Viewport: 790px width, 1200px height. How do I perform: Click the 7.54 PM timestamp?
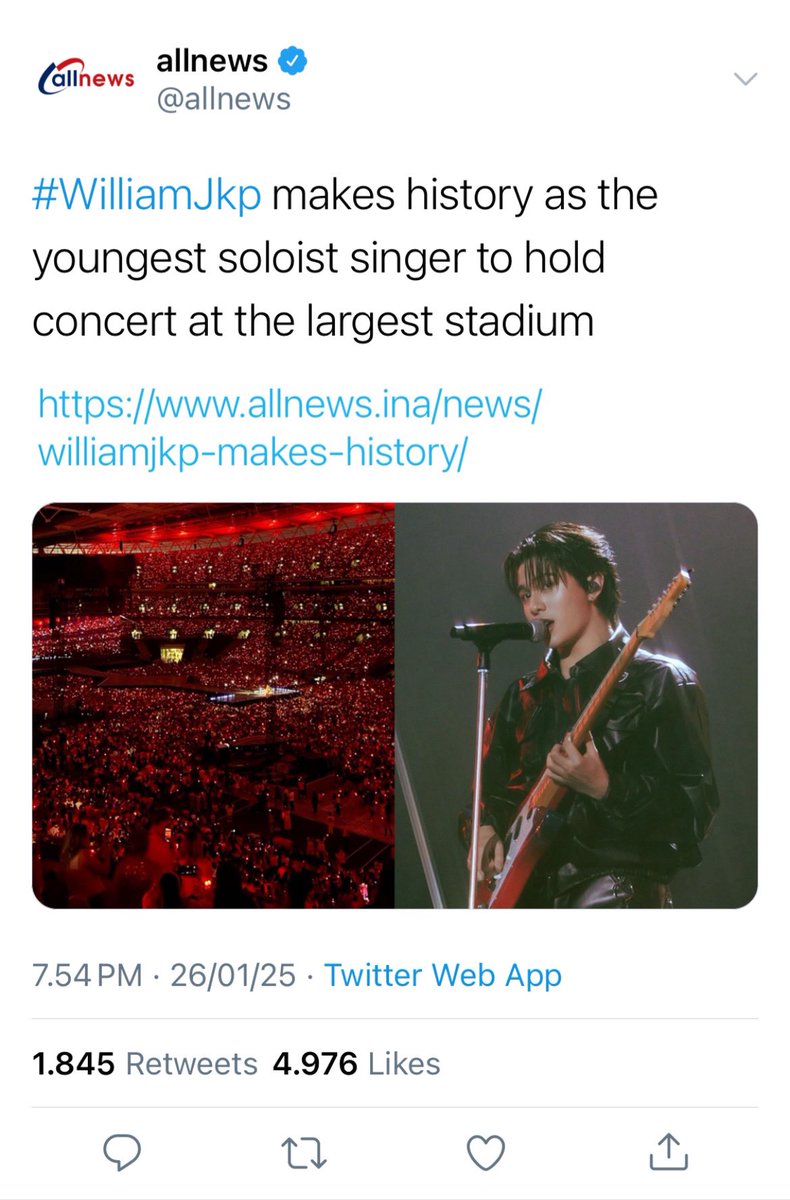pyautogui.click(x=88, y=975)
